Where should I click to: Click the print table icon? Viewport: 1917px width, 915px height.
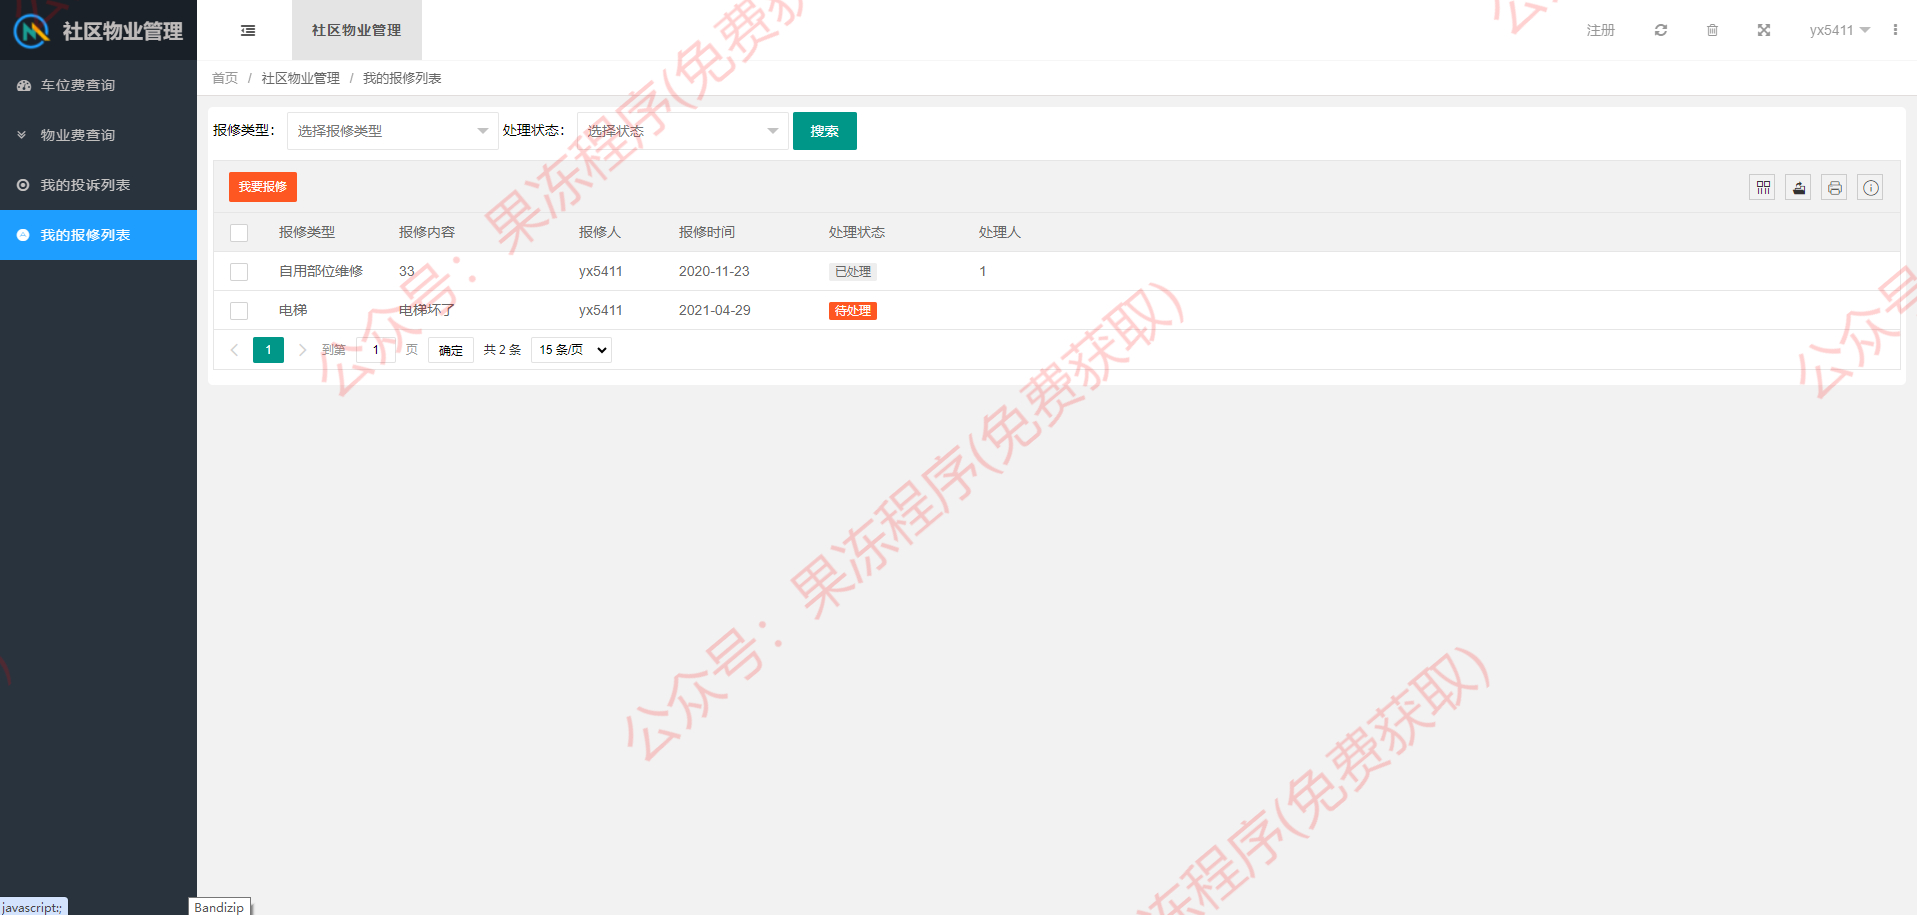[1835, 187]
